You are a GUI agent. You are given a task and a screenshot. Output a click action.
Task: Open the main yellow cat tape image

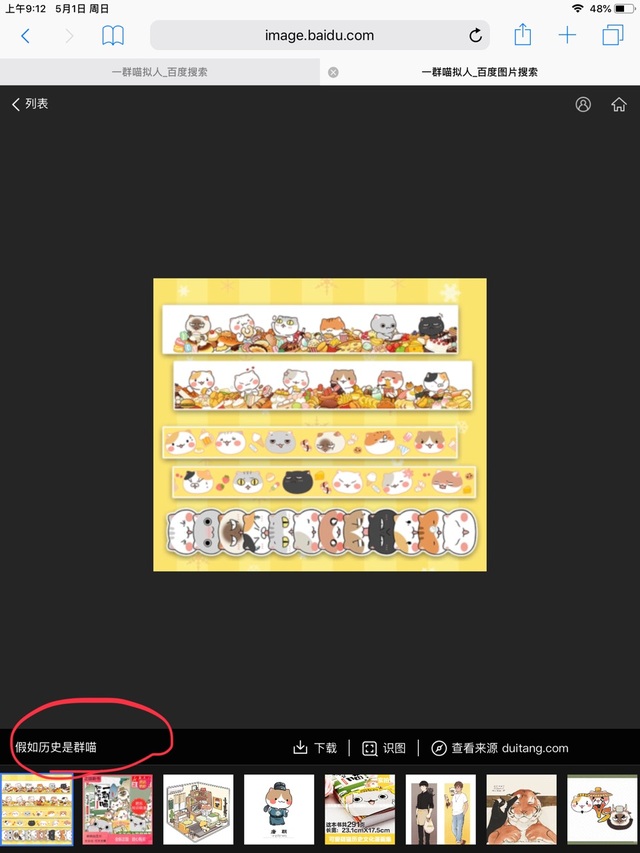coord(320,425)
